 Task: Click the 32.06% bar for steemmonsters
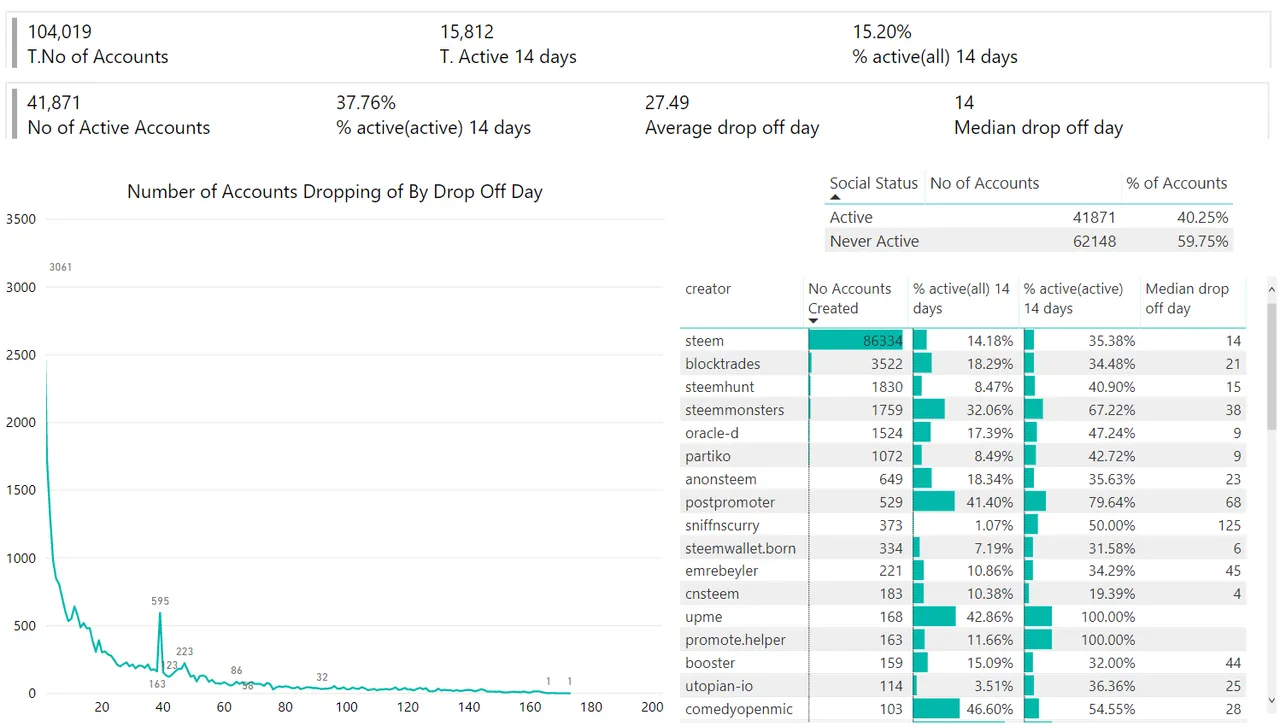coord(928,410)
